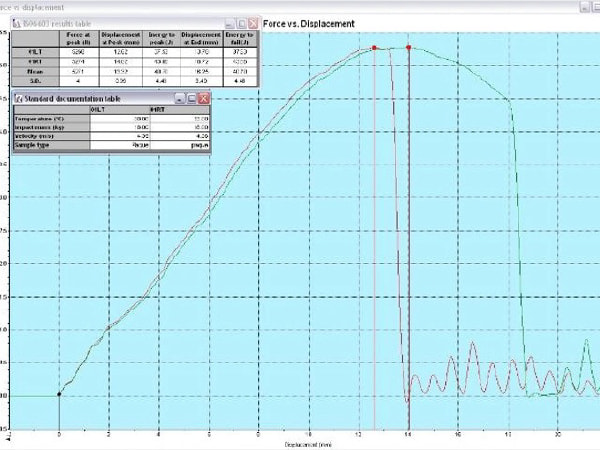
Task: Close the Standard documentation table window
Action: tap(204, 98)
